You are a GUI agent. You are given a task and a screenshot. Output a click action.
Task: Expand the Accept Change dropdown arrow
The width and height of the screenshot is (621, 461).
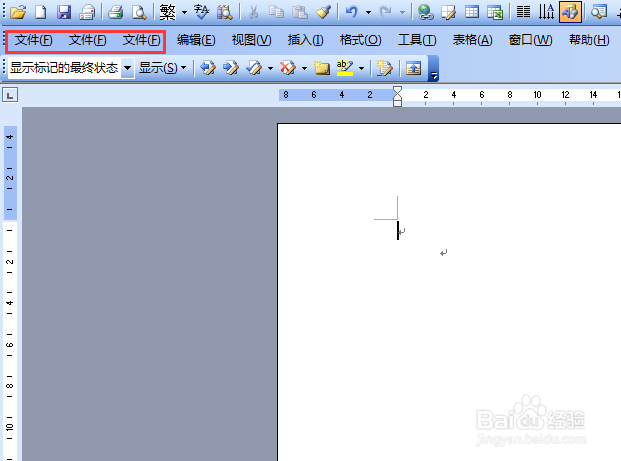pyautogui.click(x=270, y=68)
